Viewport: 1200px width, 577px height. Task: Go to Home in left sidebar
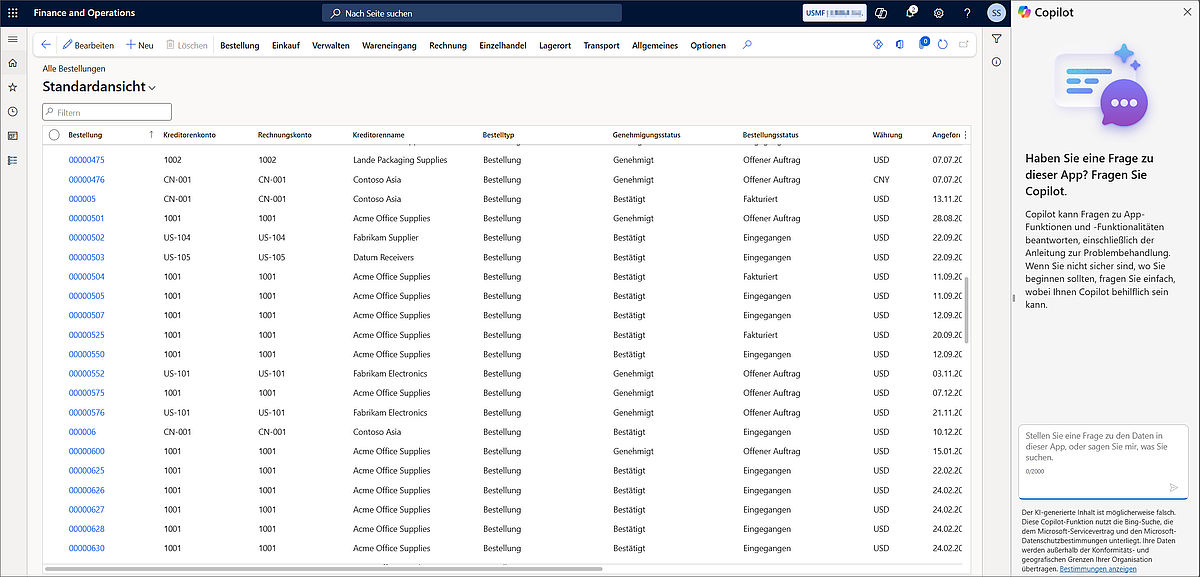tap(12, 63)
